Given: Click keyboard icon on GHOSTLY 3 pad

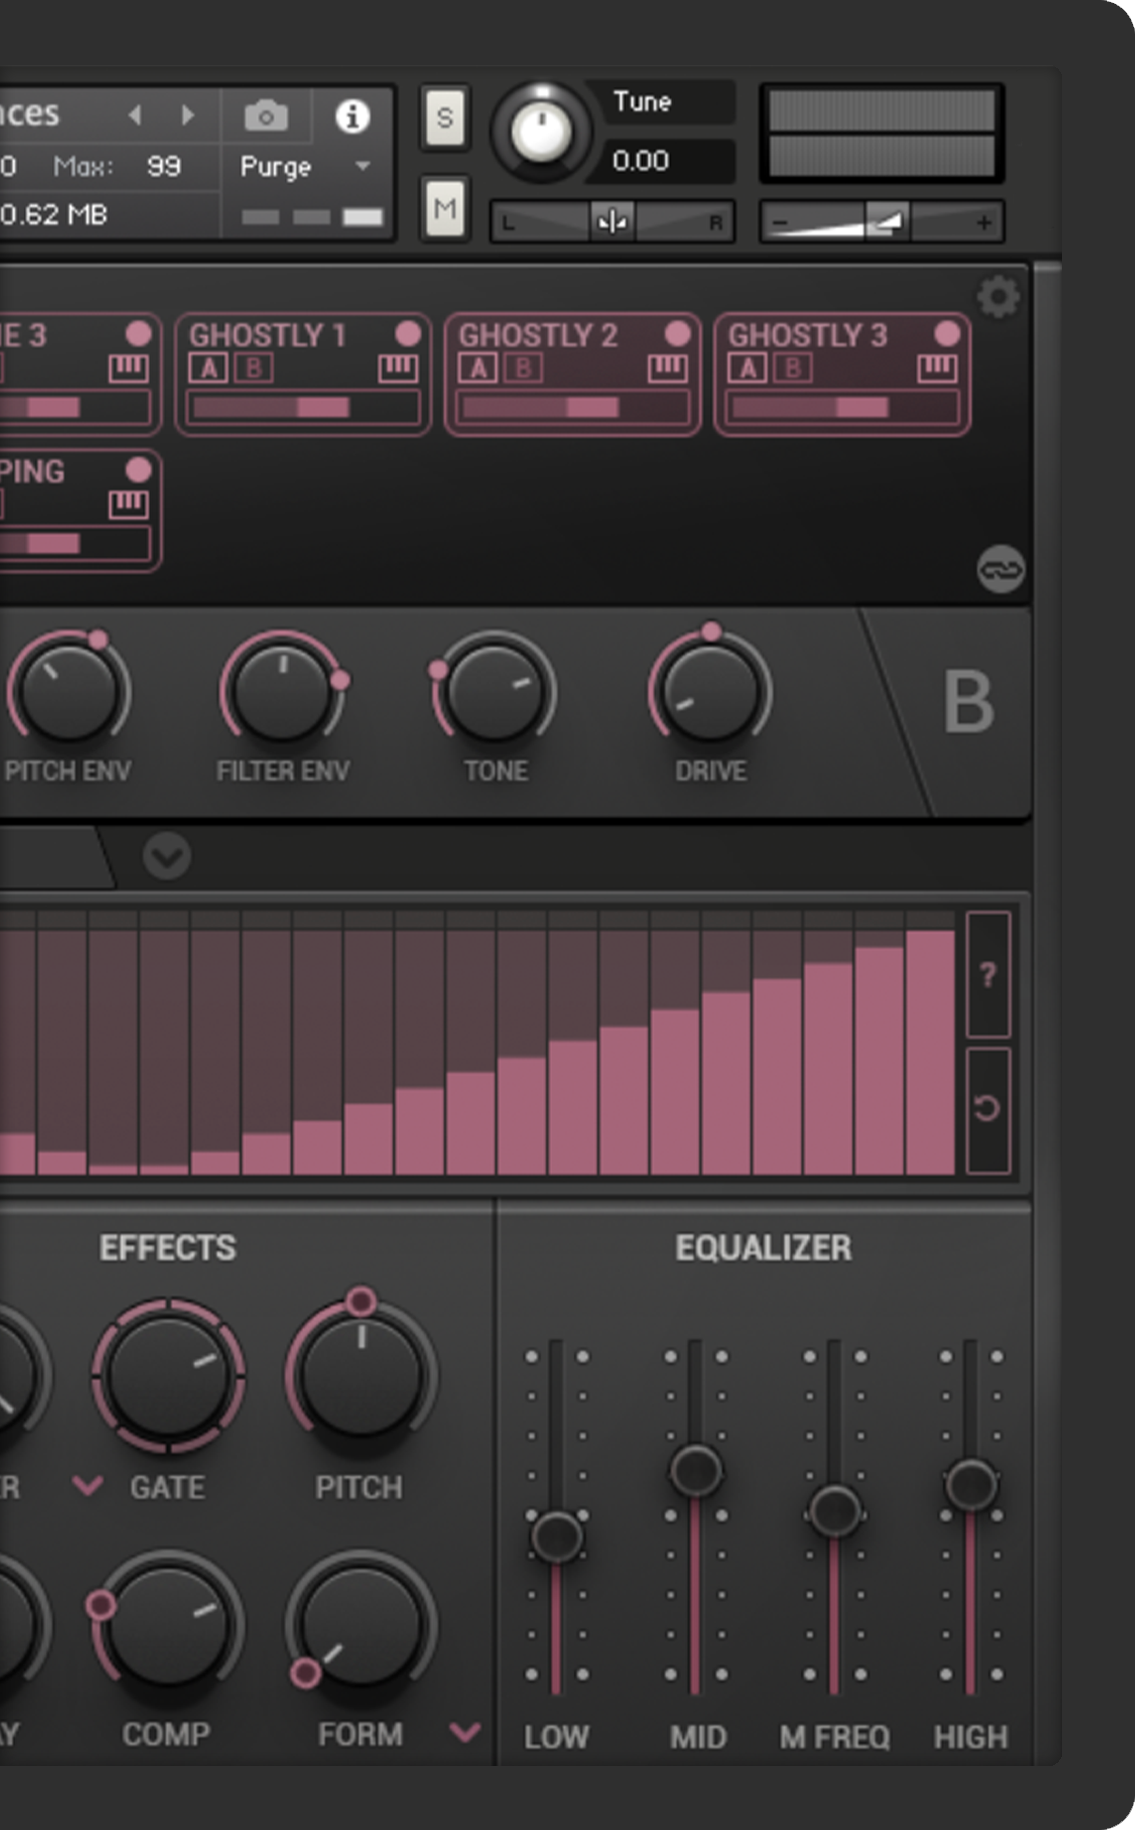Looking at the screenshot, I should click(937, 369).
